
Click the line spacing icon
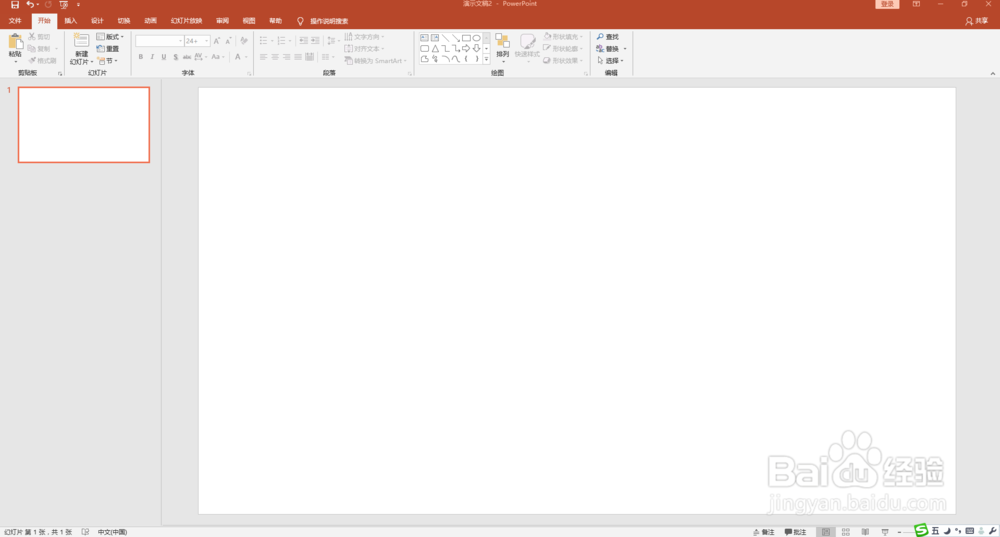click(x=332, y=41)
